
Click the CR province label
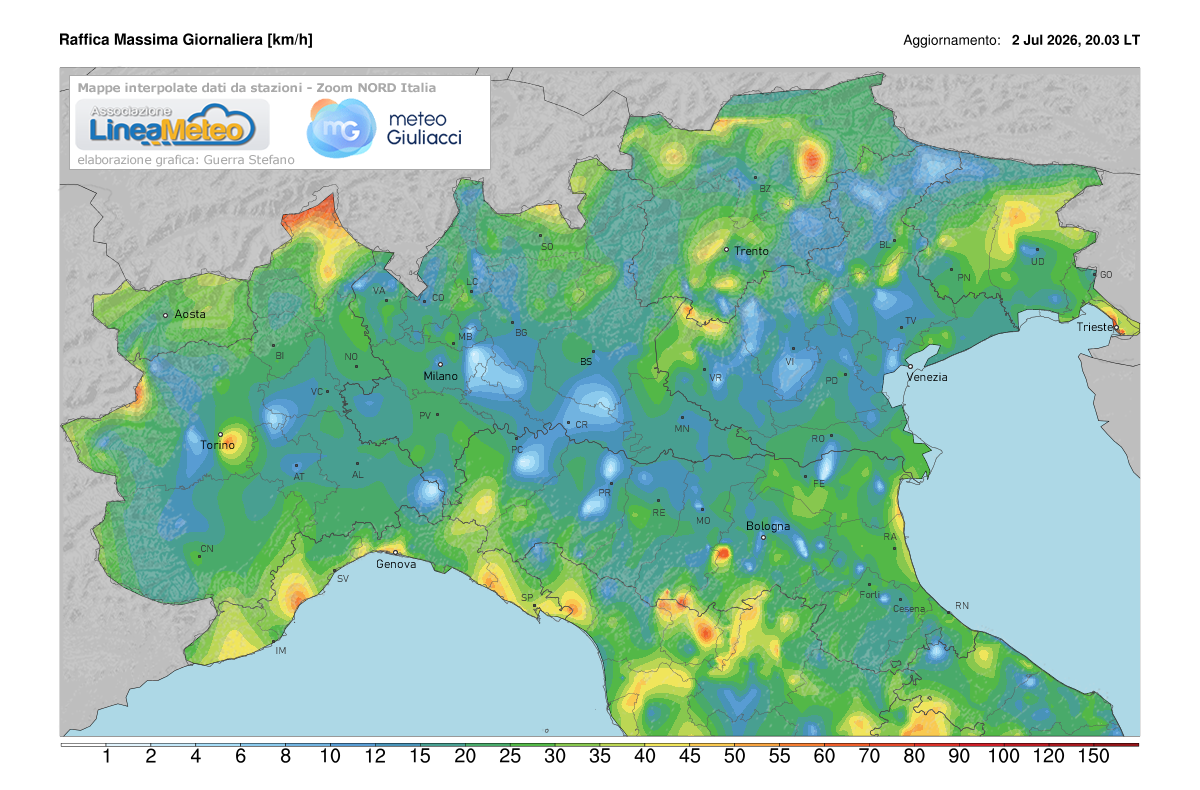[581, 425]
